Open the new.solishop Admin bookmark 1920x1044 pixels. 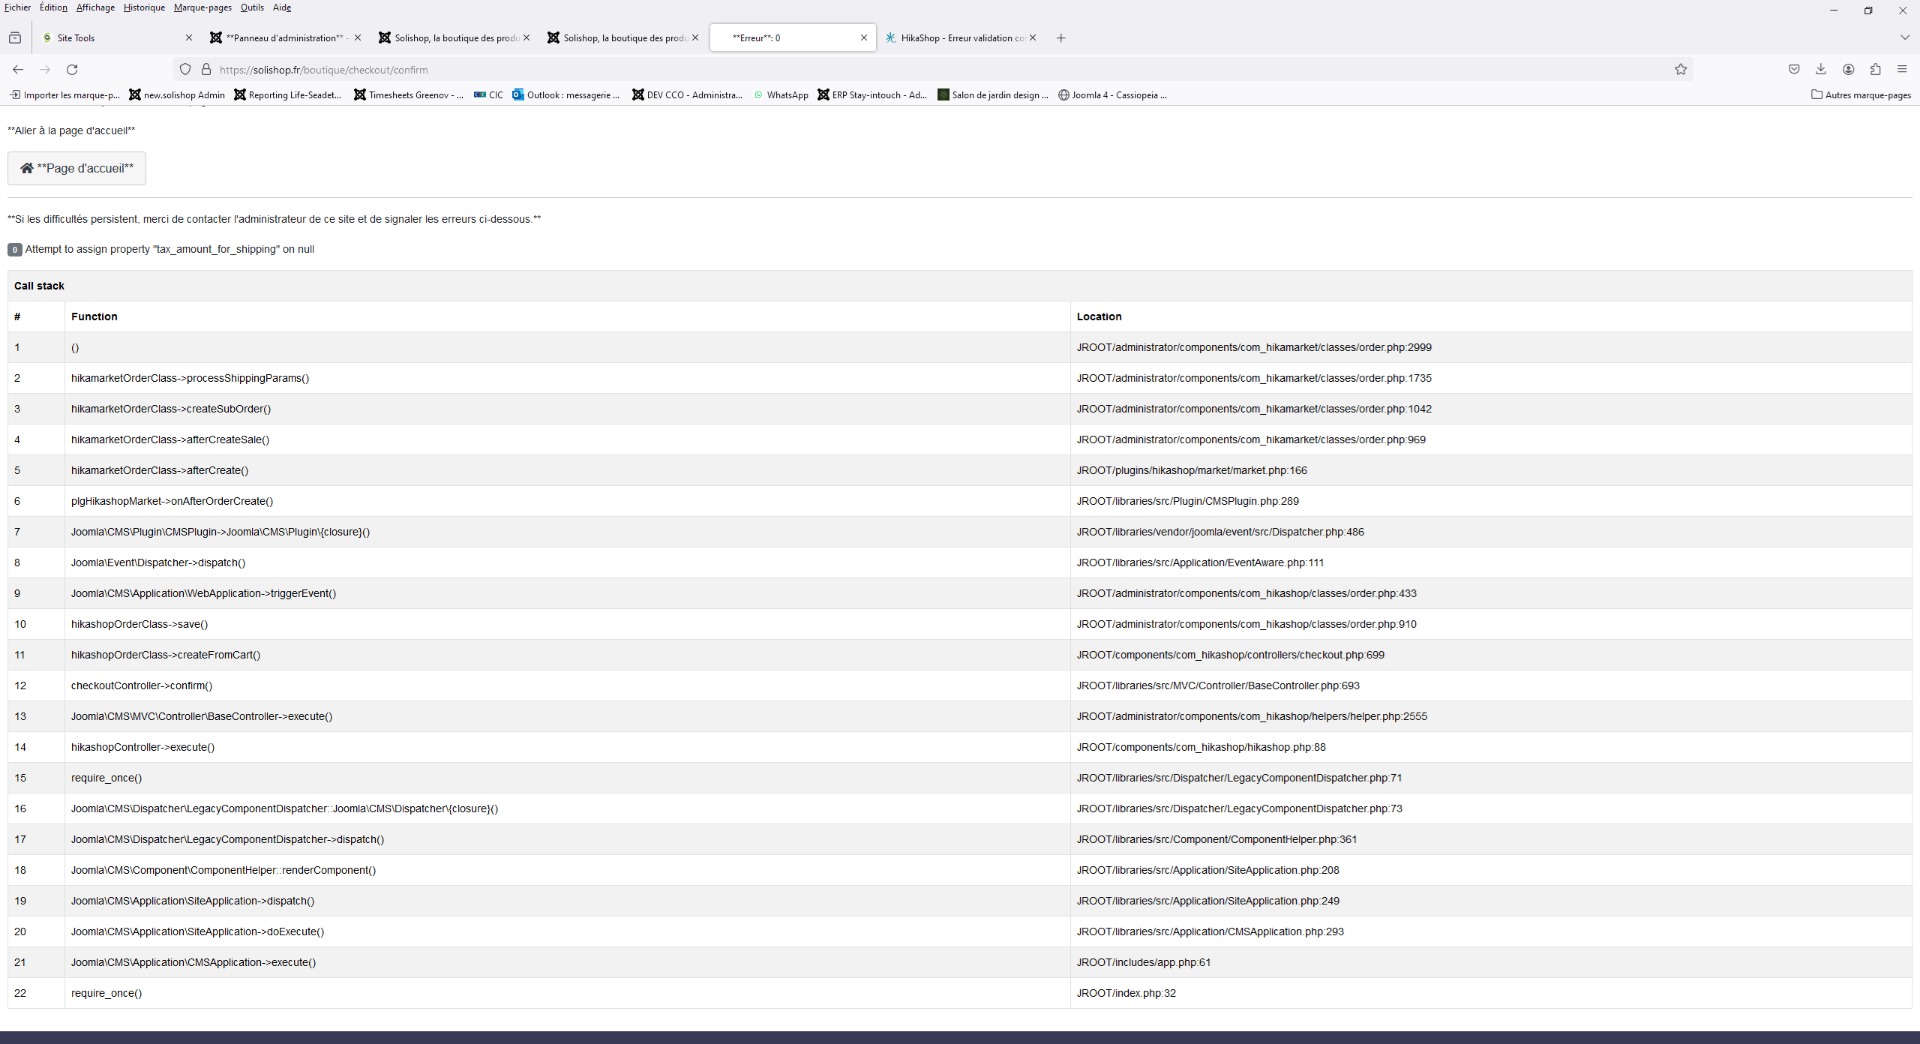coord(177,95)
